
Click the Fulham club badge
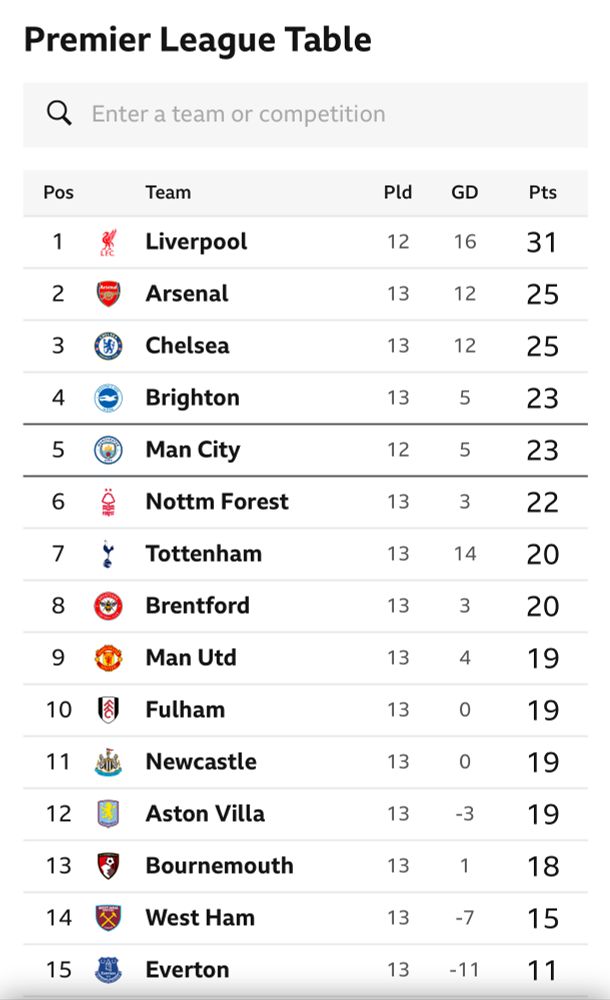(108, 710)
